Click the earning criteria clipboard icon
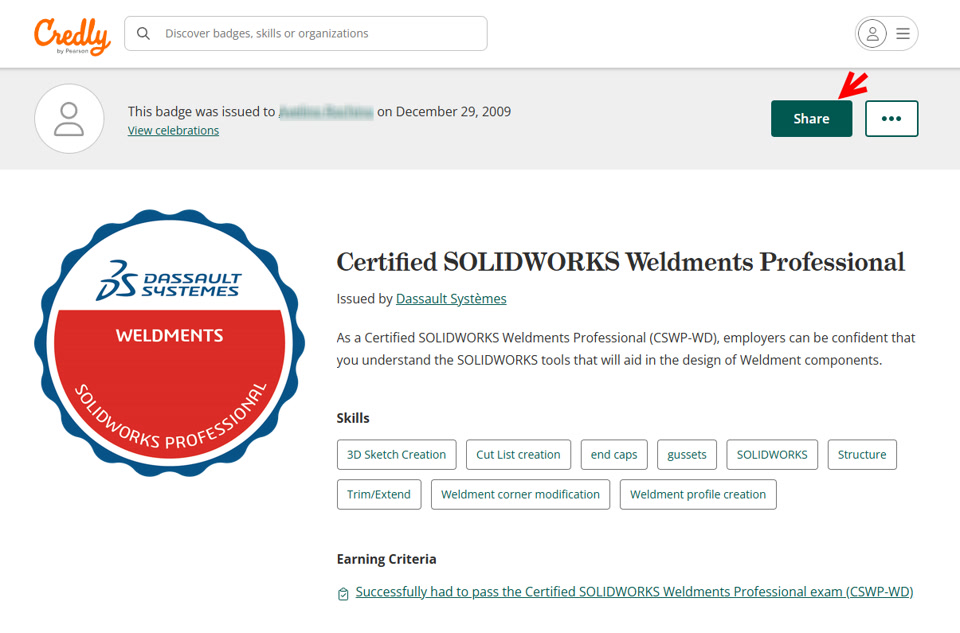Screen dimensions: 960x633 (343, 594)
